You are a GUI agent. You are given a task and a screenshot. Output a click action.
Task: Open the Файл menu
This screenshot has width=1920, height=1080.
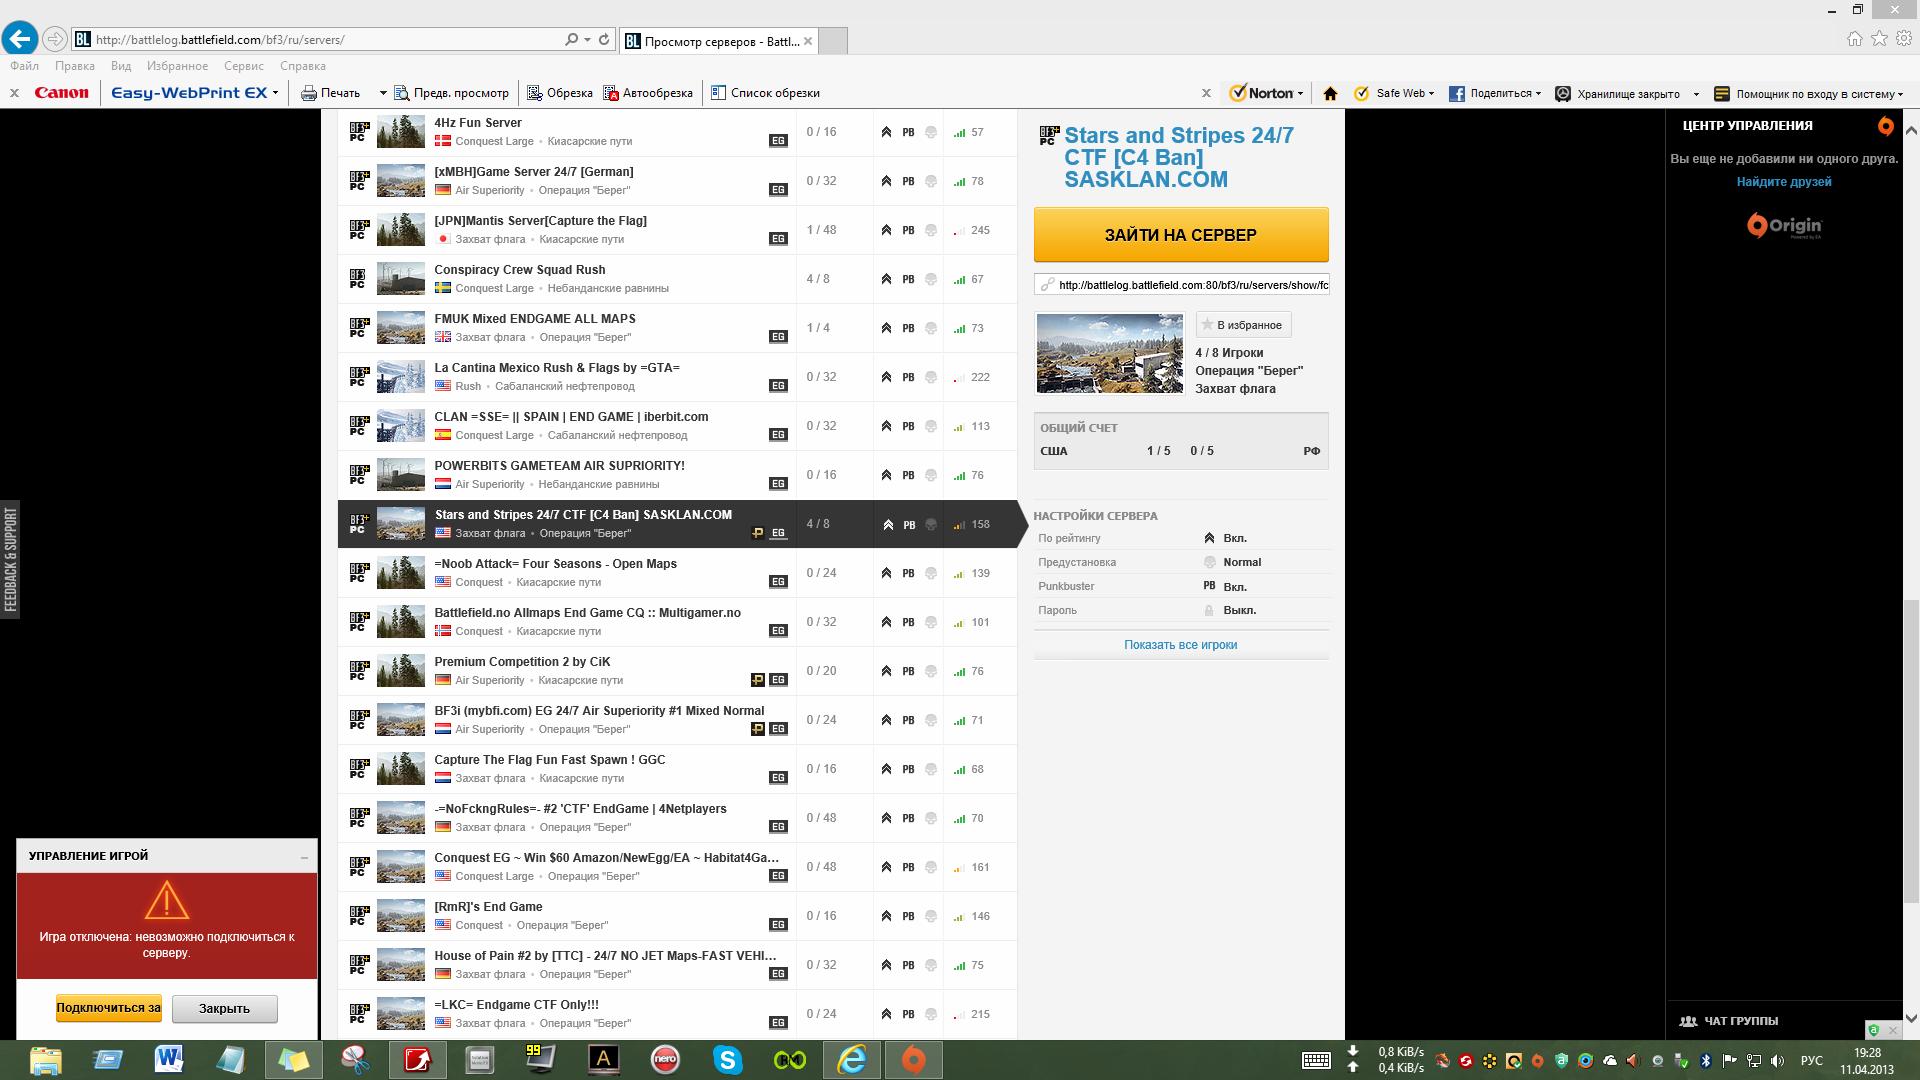pos(25,66)
